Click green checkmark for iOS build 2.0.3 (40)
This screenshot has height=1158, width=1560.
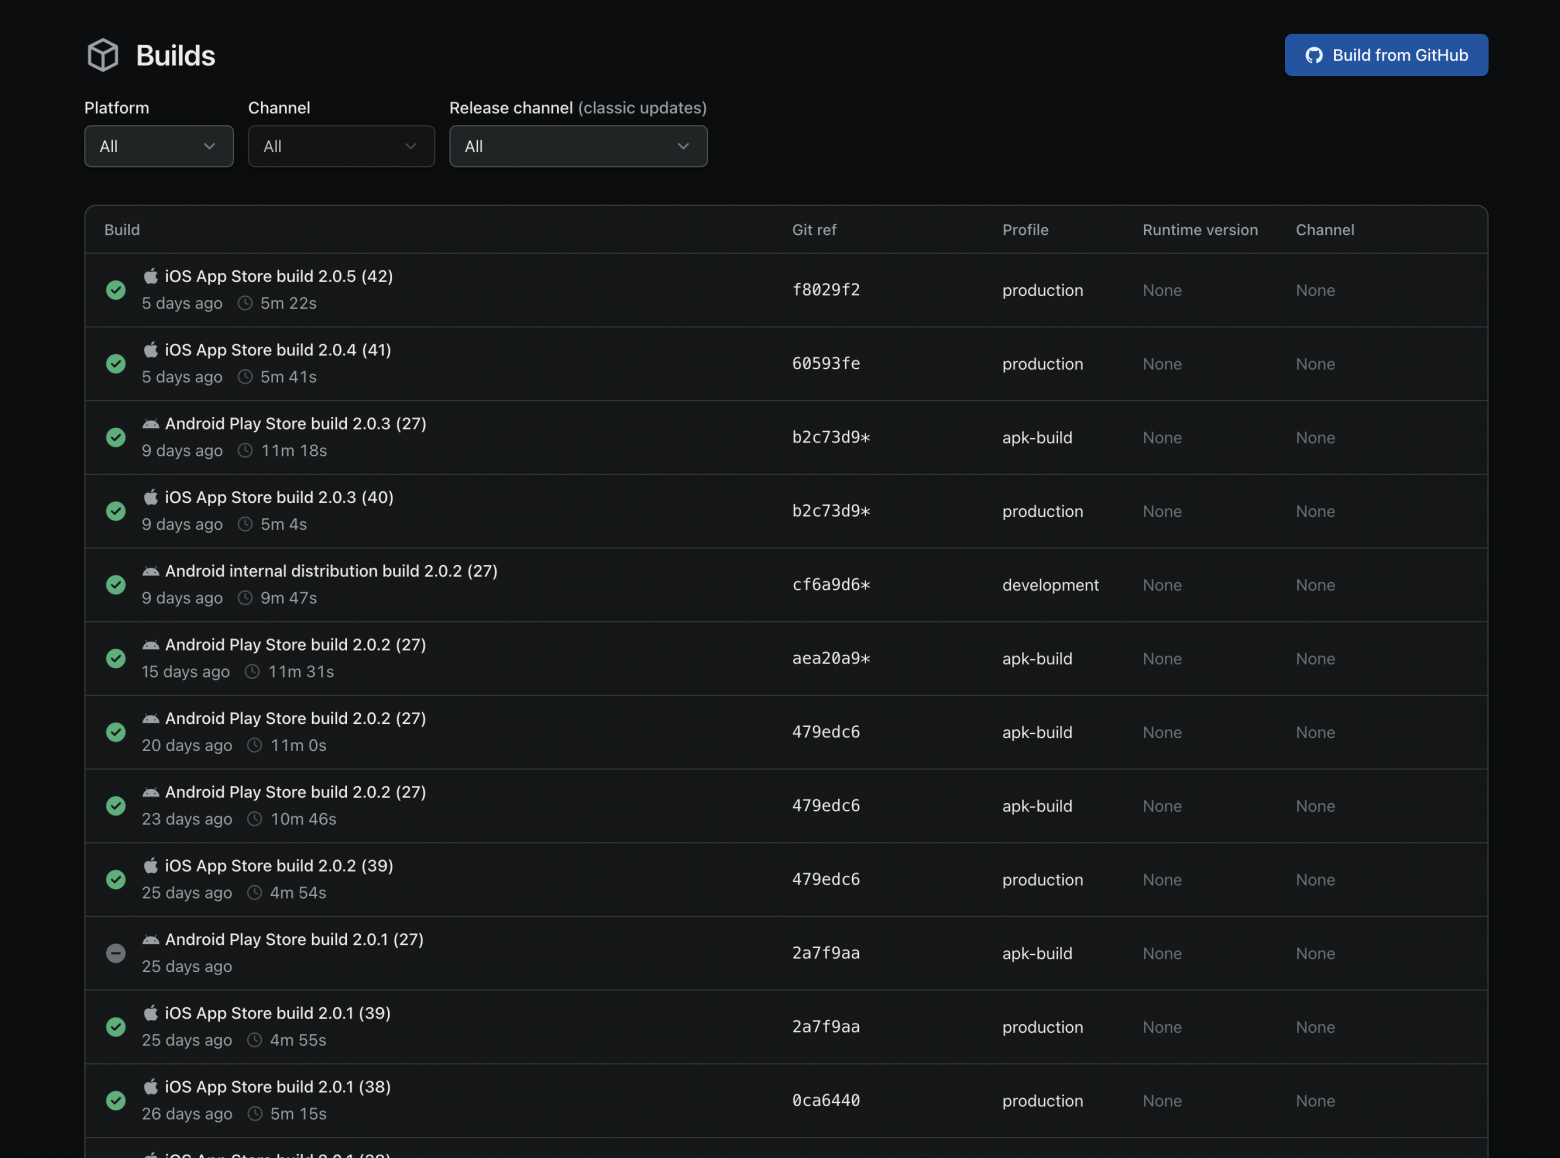click(x=116, y=511)
